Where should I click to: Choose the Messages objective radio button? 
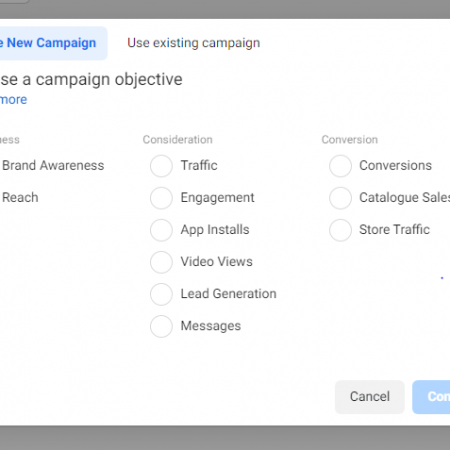tap(161, 326)
